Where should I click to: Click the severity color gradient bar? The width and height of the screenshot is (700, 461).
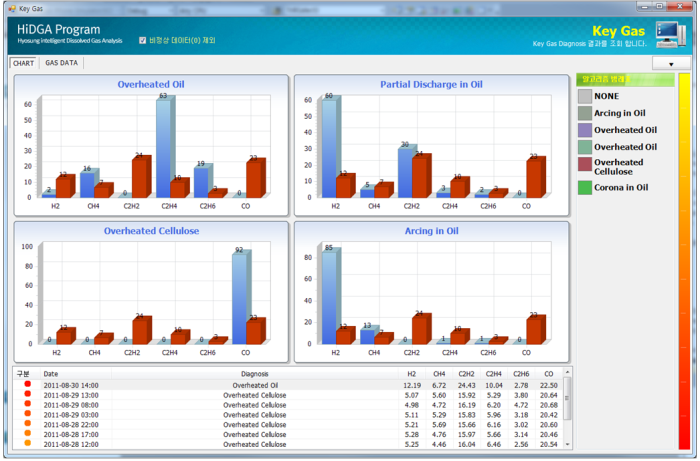[x=684, y=262]
